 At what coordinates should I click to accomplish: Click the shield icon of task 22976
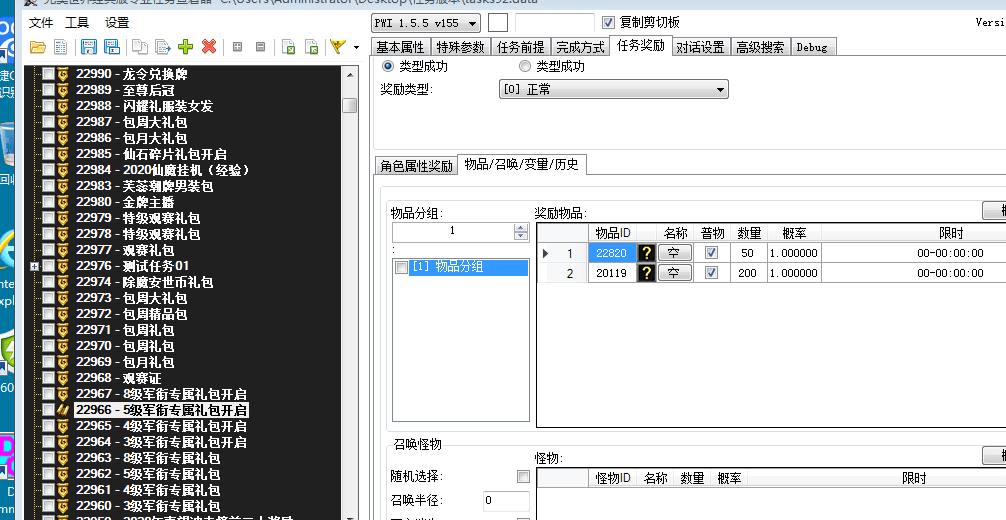[x=62, y=266]
